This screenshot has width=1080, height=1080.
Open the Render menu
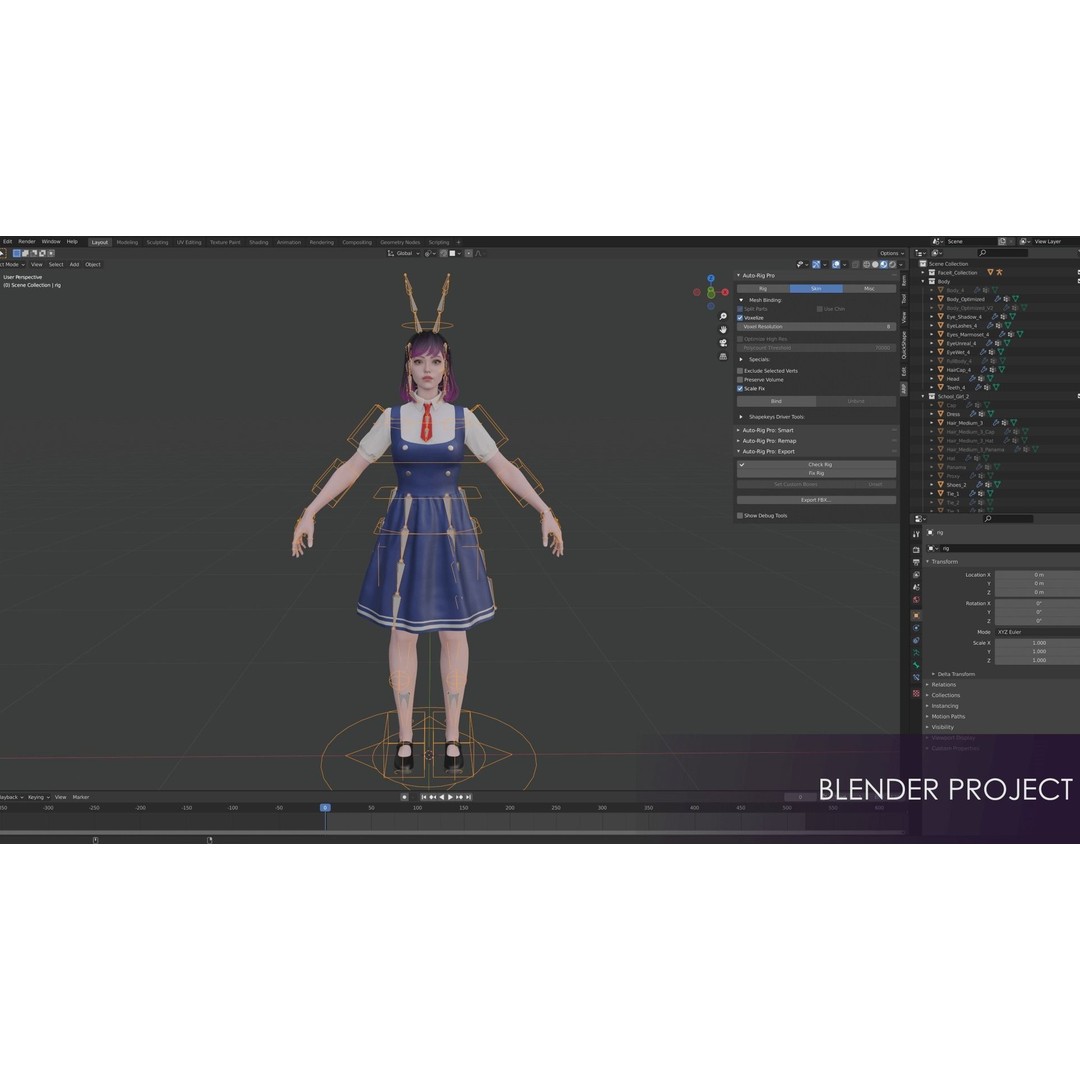pyautogui.click(x=27, y=242)
